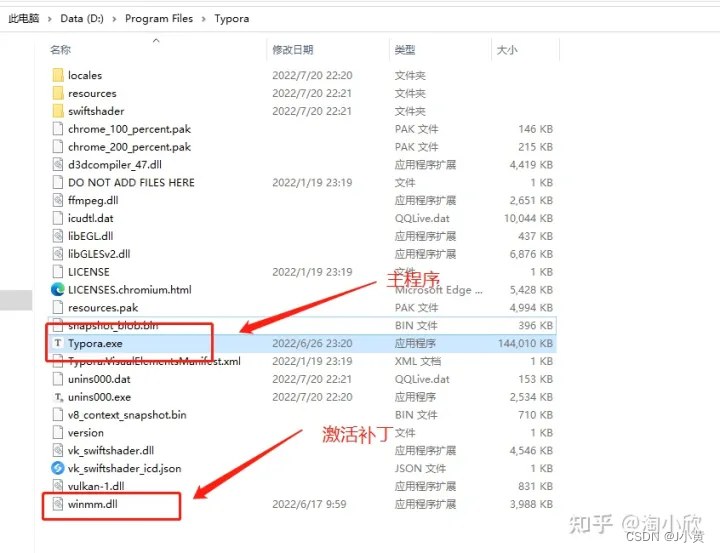Select file name ffmpeg.dll

coord(93,200)
